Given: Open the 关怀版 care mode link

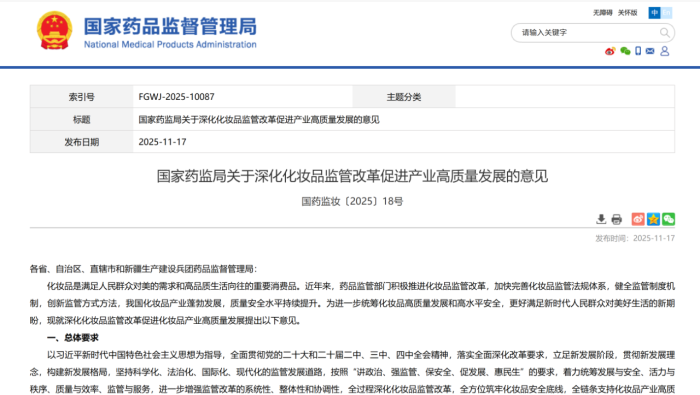Looking at the screenshot, I should 627,12.
